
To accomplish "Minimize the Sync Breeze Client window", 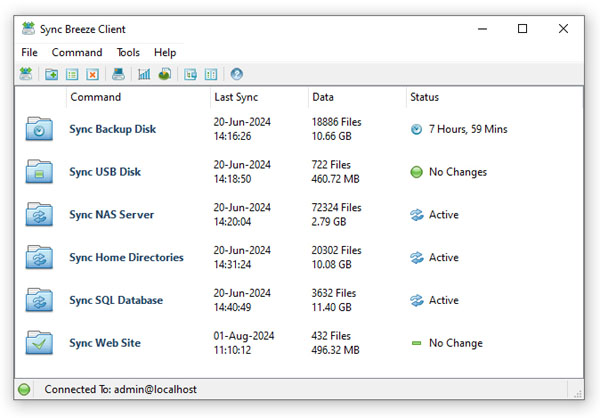I will click(x=483, y=29).
